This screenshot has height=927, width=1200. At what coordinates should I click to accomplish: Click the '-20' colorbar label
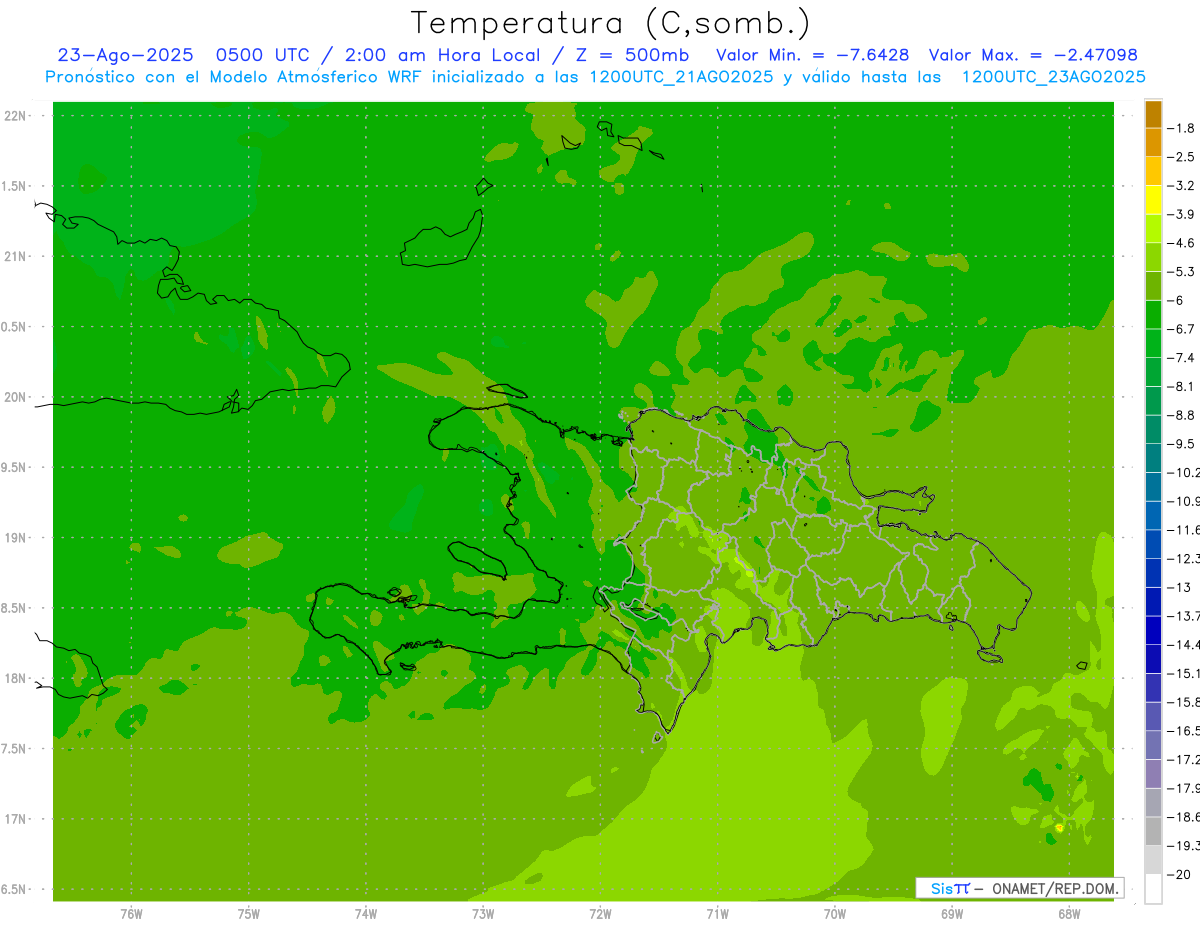(1179, 875)
